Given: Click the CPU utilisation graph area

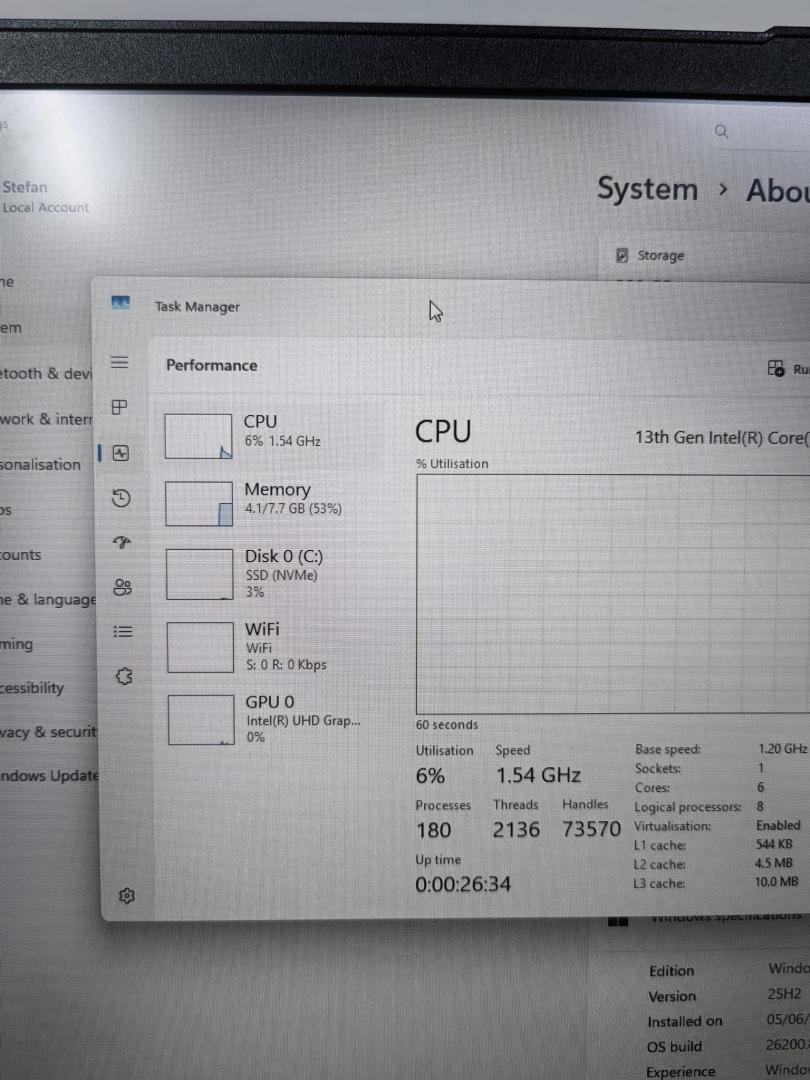Looking at the screenshot, I should pos(613,594).
